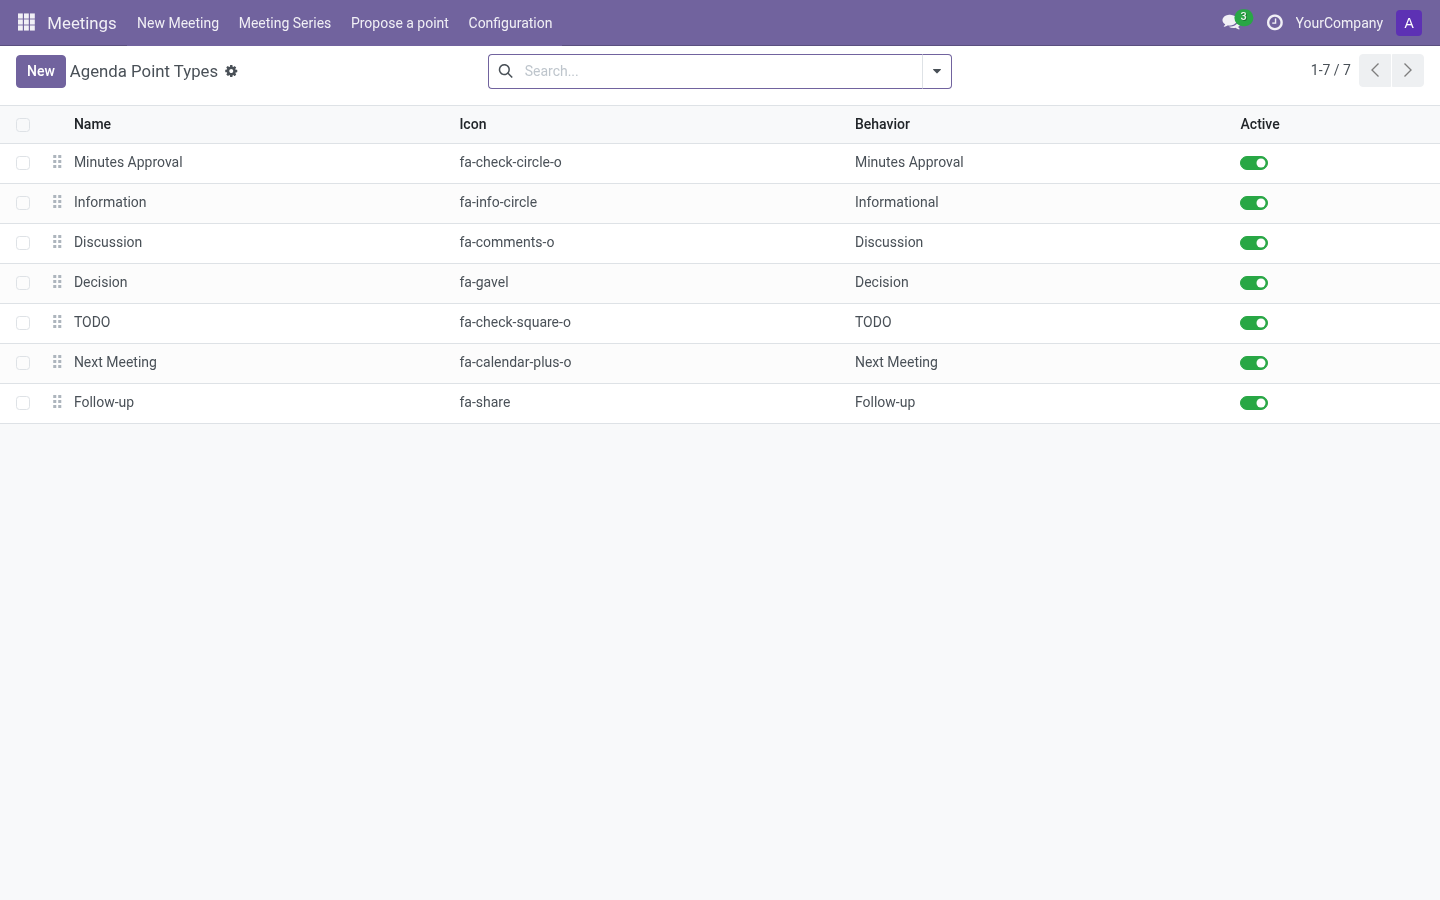The width and height of the screenshot is (1440, 900).
Task: Focus the Search input field
Action: (x=720, y=71)
